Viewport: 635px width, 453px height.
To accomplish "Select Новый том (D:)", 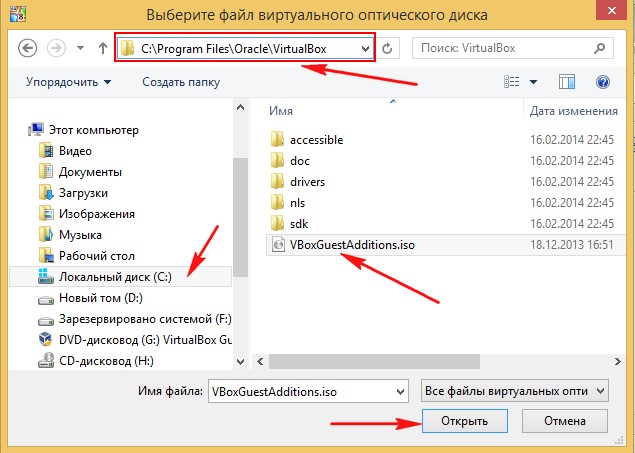I will (x=90, y=298).
